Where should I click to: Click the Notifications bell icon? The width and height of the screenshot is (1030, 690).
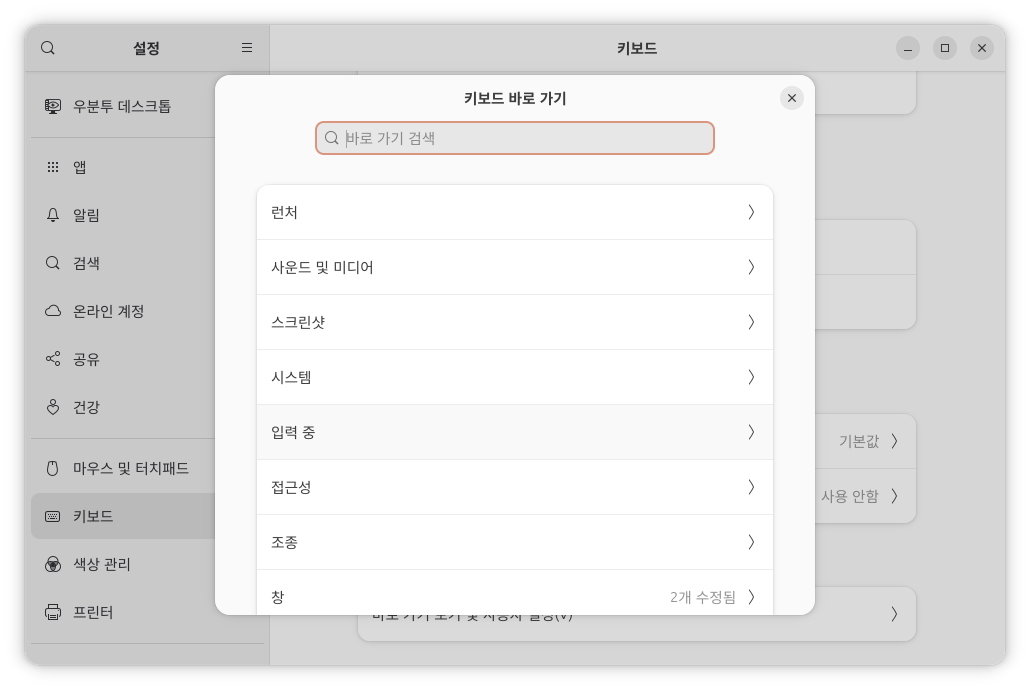click(53, 215)
